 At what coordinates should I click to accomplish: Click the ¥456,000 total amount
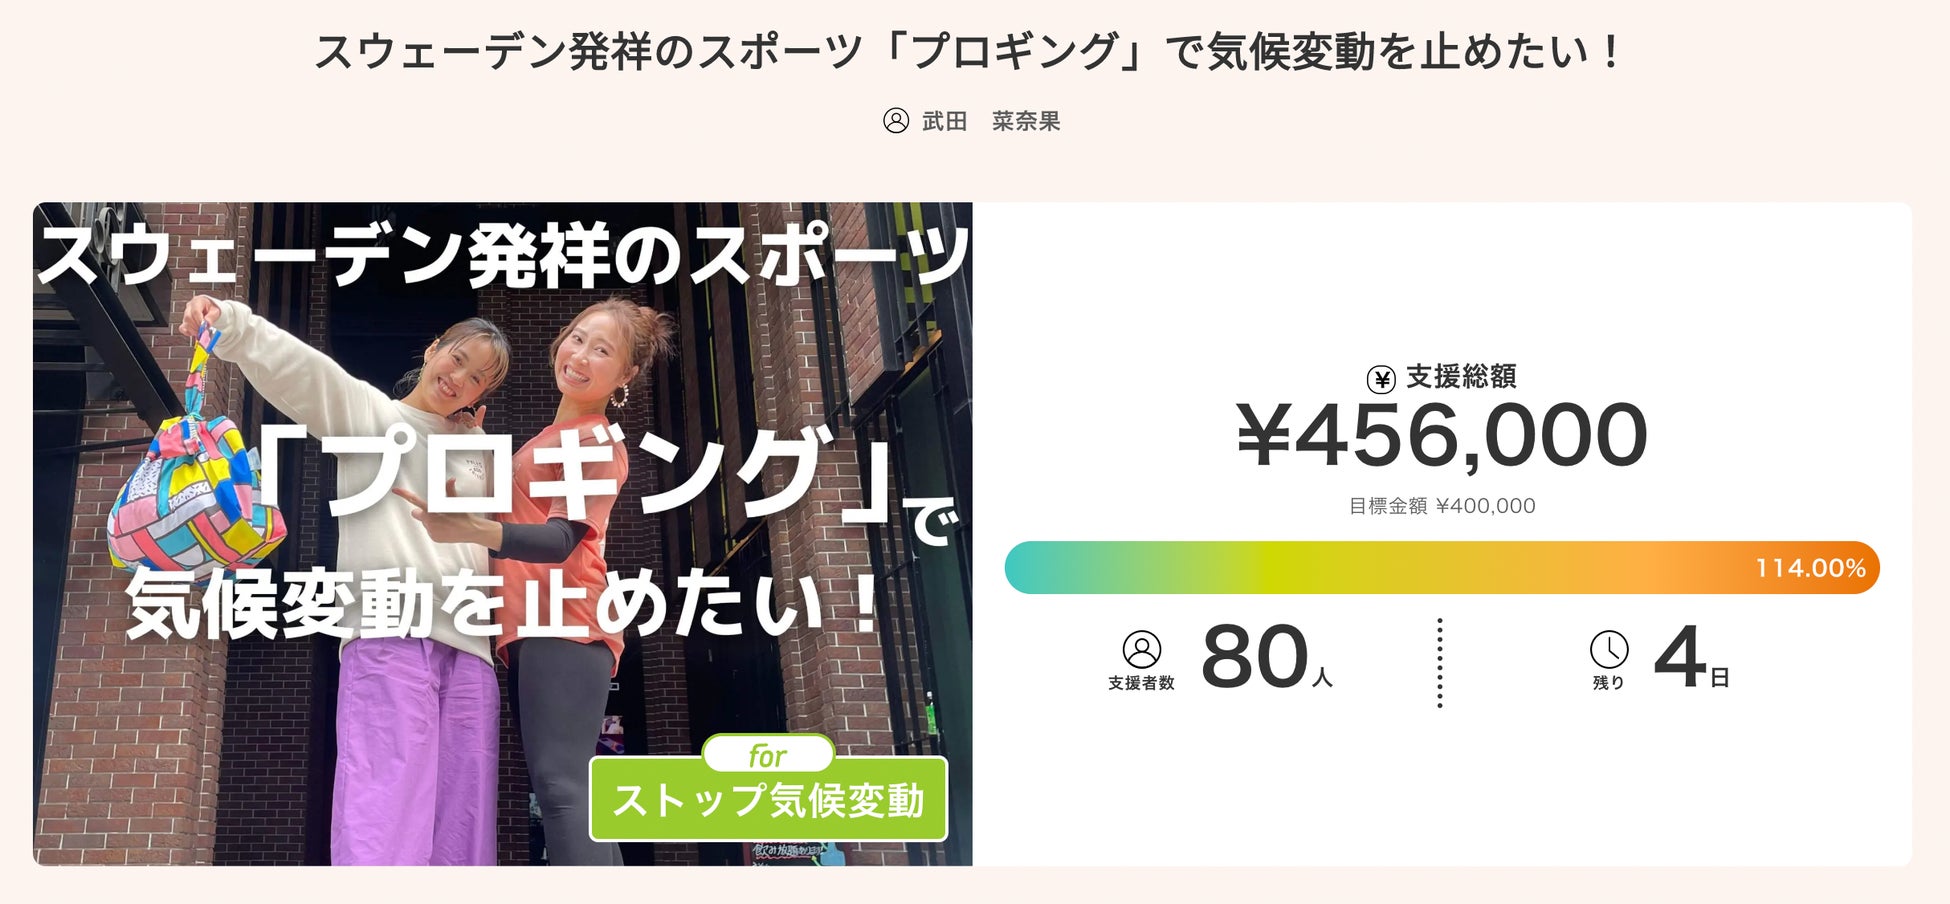(1441, 437)
